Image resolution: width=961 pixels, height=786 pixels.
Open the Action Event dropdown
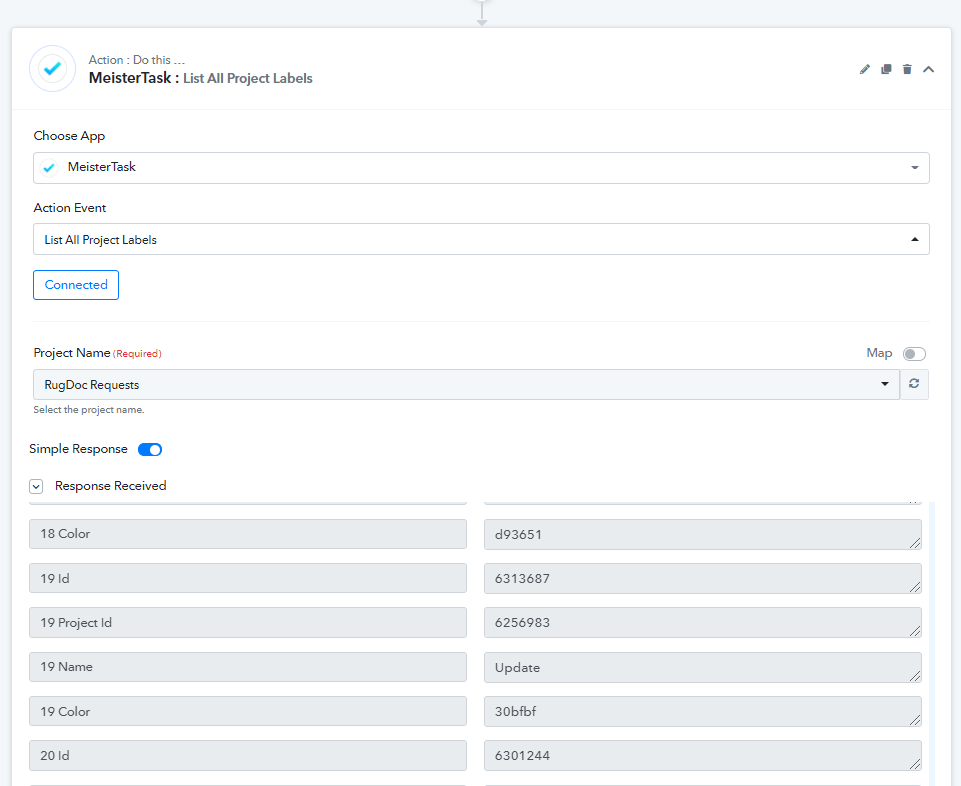click(x=481, y=239)
